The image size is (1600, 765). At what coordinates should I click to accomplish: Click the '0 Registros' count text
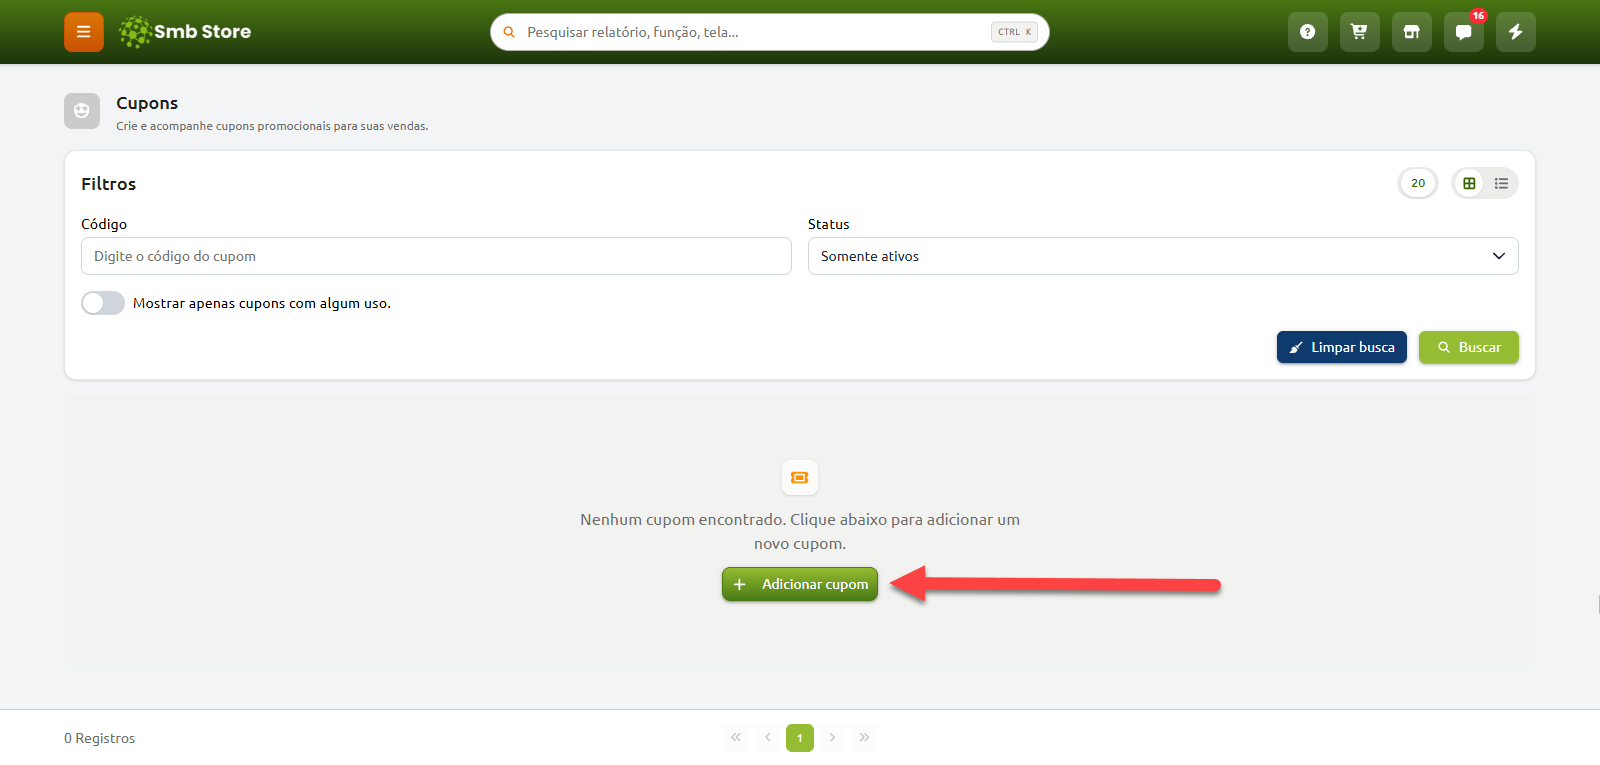coord(99,738)
